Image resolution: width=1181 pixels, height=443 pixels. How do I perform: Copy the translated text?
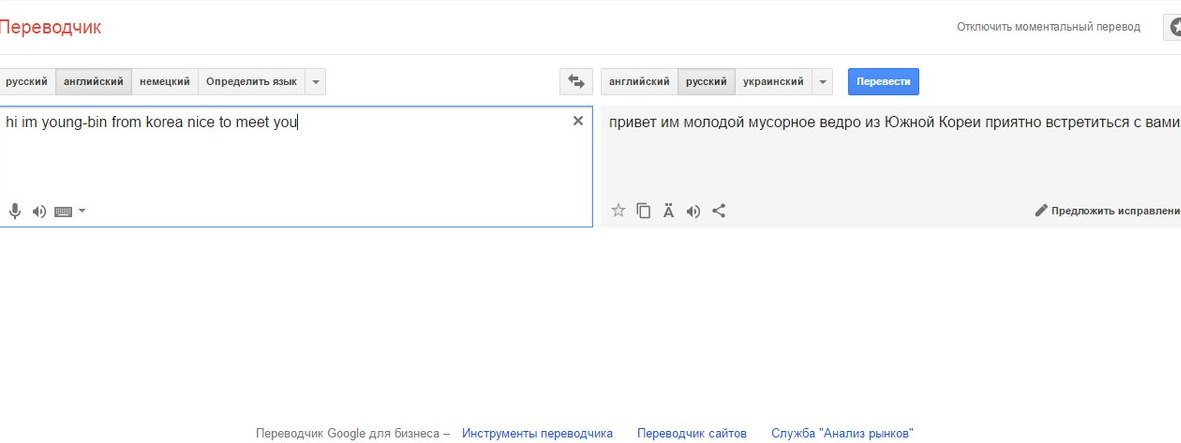coord(643,210)
